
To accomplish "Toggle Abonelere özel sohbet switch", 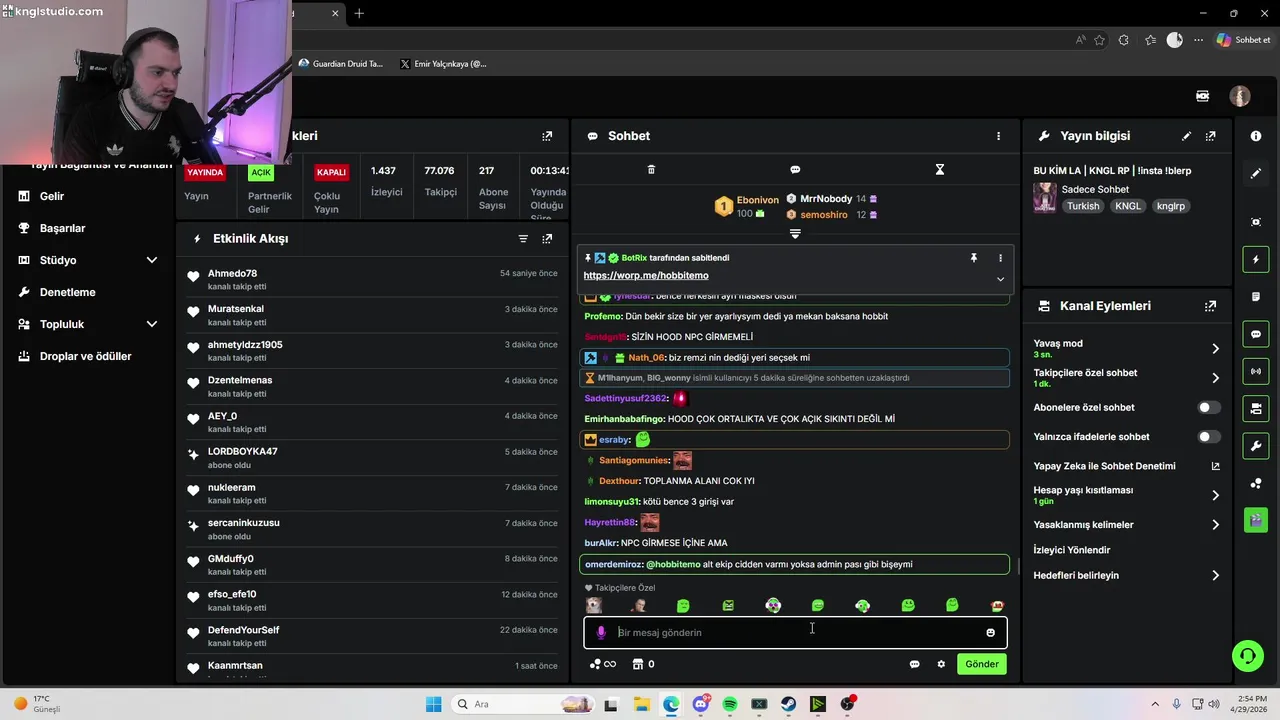I will [x=1209, y=408].
